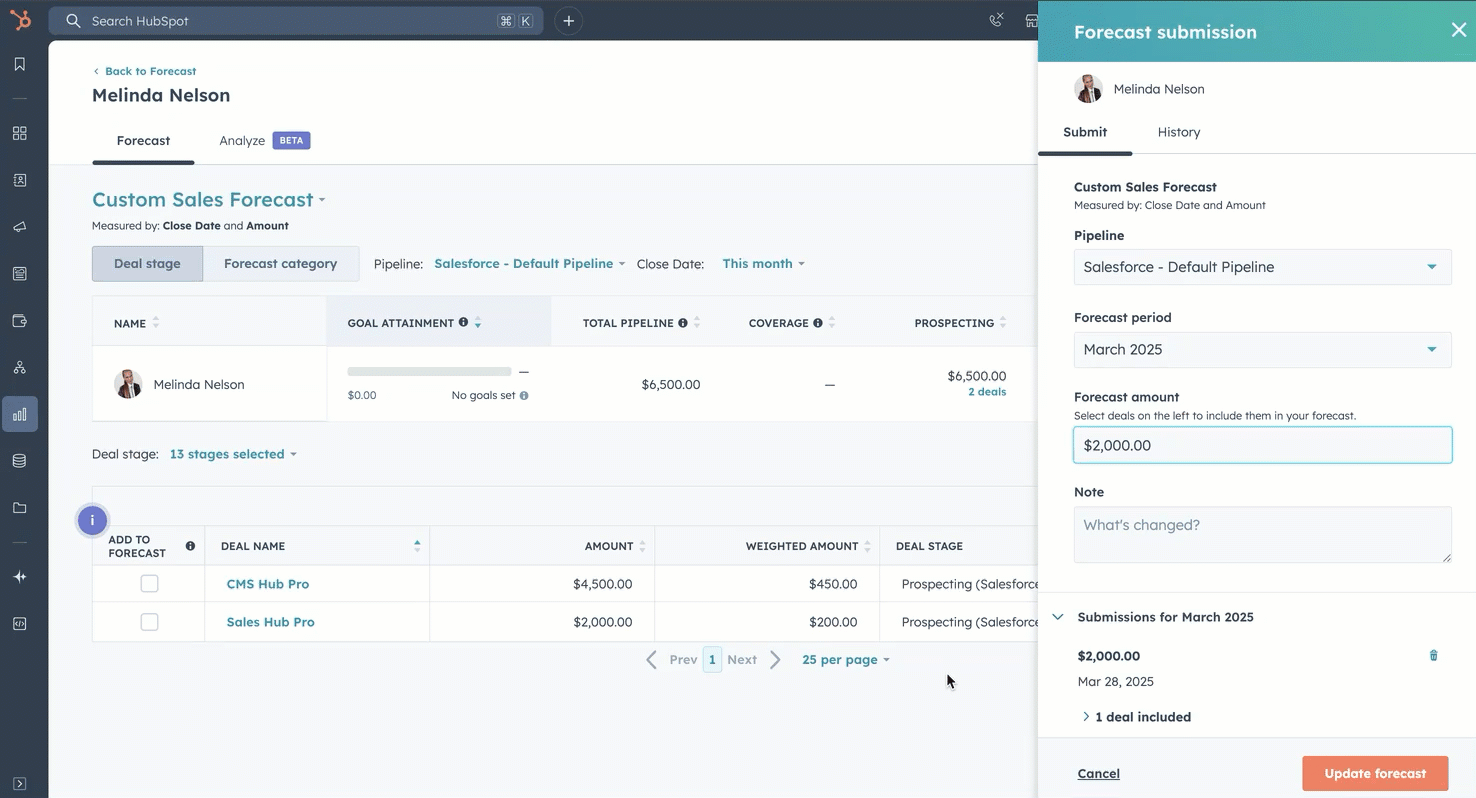Go to Prev page in pagination
The height and width of the screenshot is (798, 1476).
pos(672,660)
